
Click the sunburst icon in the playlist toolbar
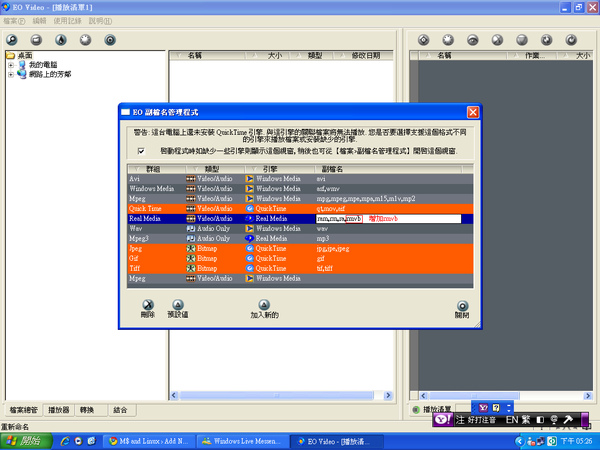[448, 40]
